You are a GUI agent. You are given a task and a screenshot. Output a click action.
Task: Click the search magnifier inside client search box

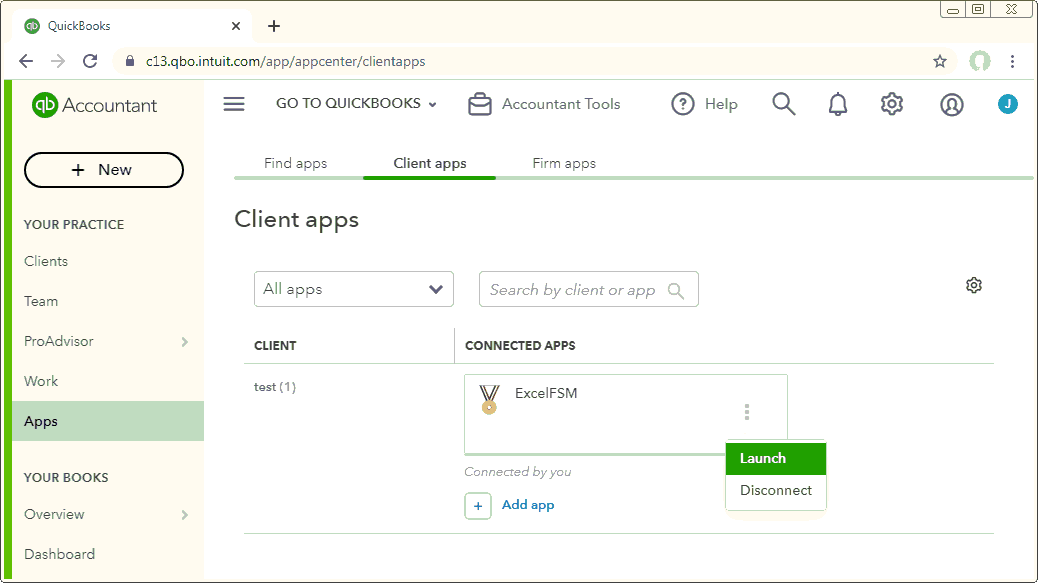click(676, 290)
